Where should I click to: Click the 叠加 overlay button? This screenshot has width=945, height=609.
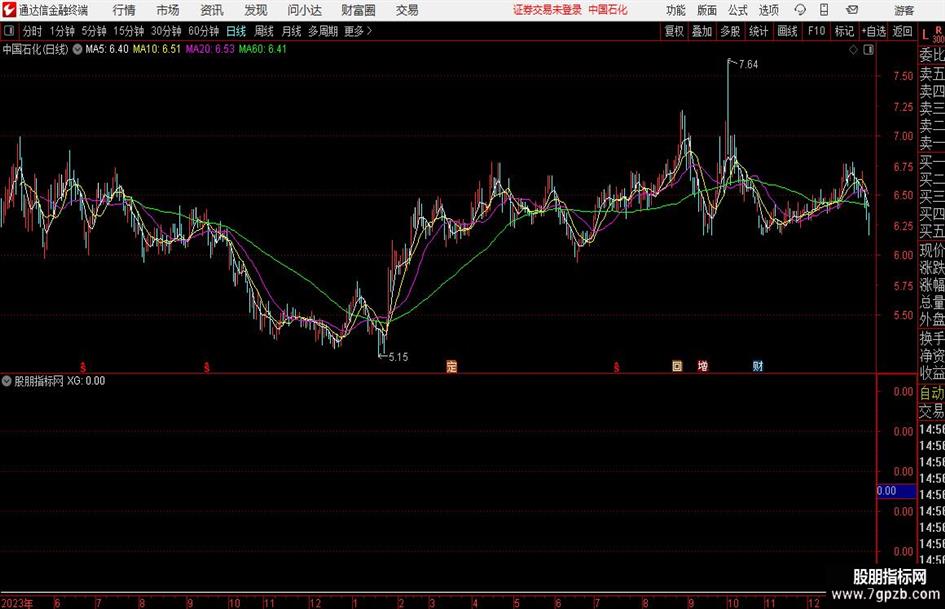click(702, 31)
